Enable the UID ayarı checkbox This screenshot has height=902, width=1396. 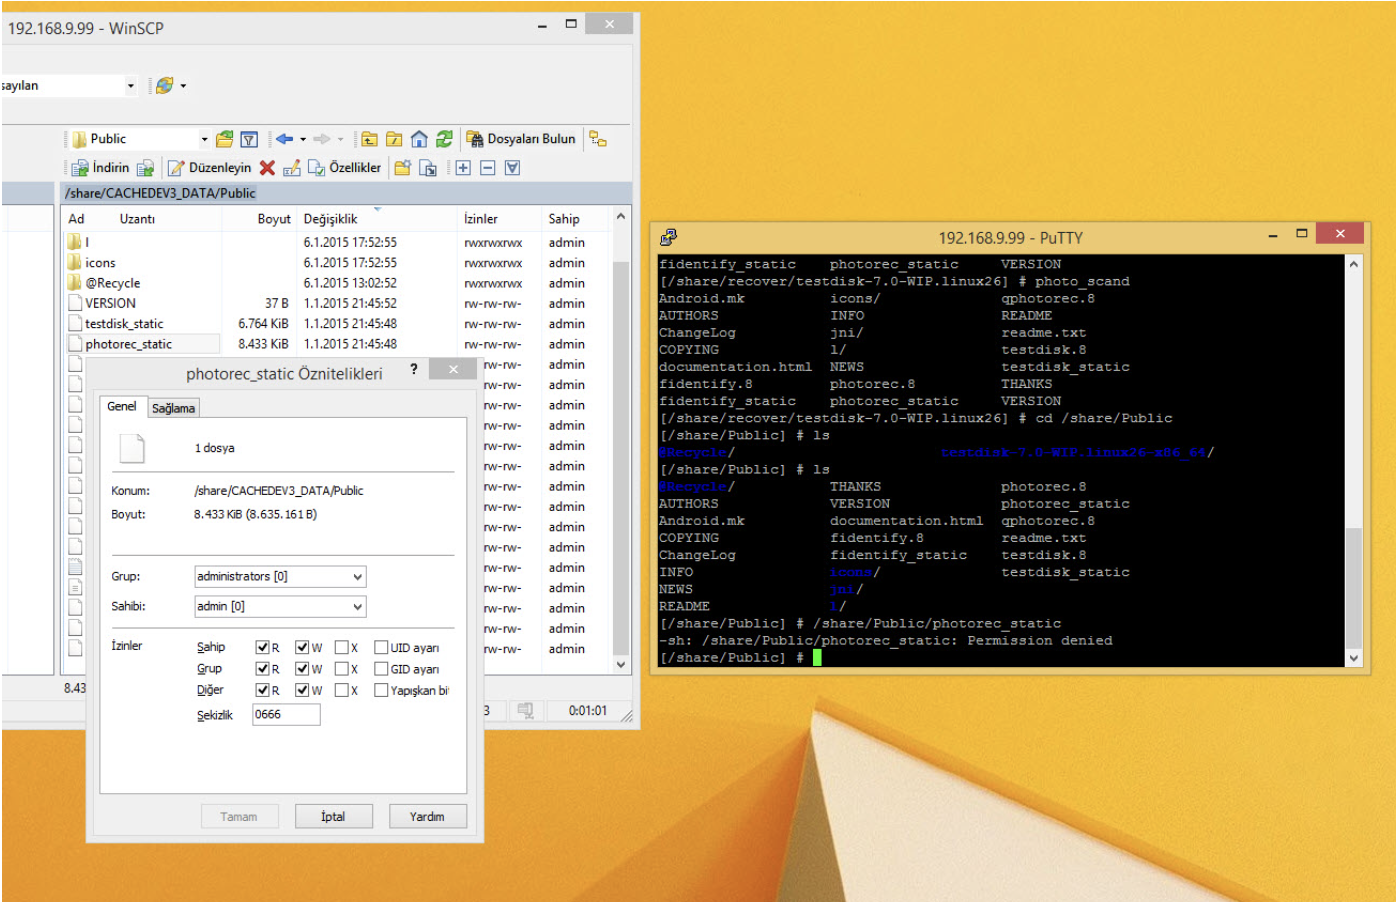381,648
